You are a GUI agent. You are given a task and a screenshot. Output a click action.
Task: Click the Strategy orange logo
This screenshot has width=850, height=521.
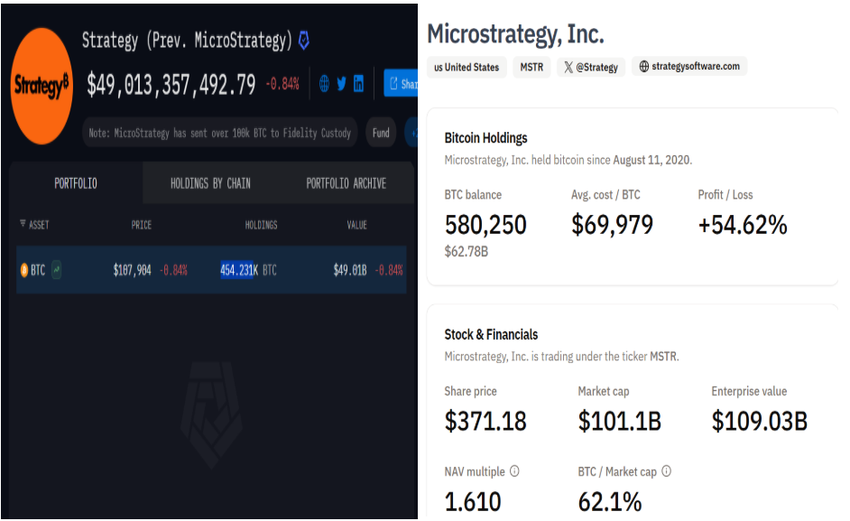point(42,86)
